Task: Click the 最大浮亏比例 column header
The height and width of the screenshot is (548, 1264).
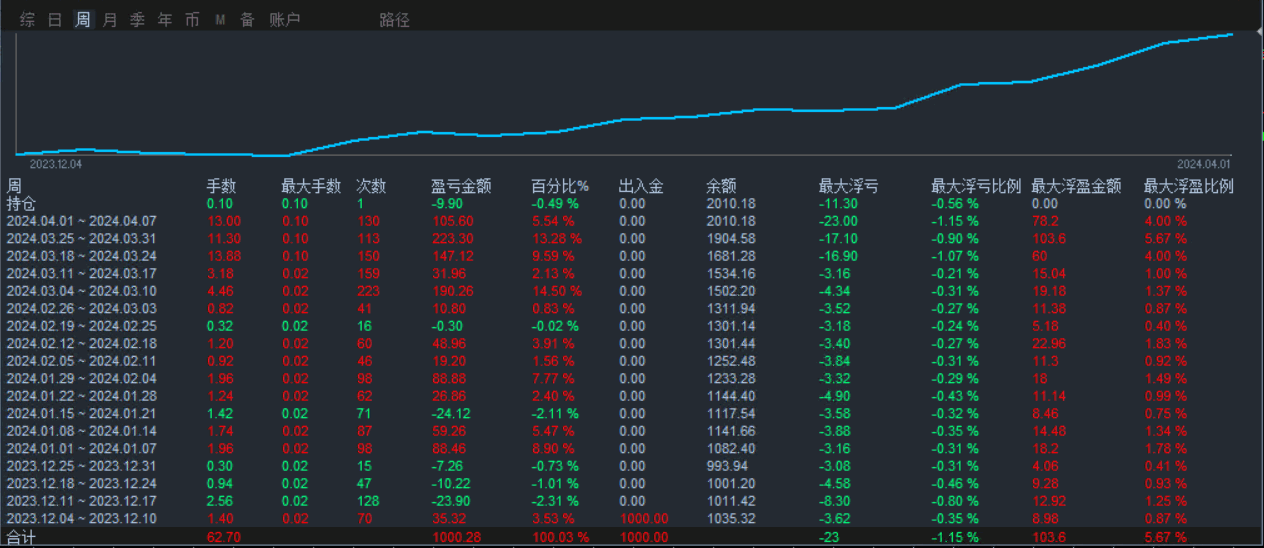Action: [976, 186]
